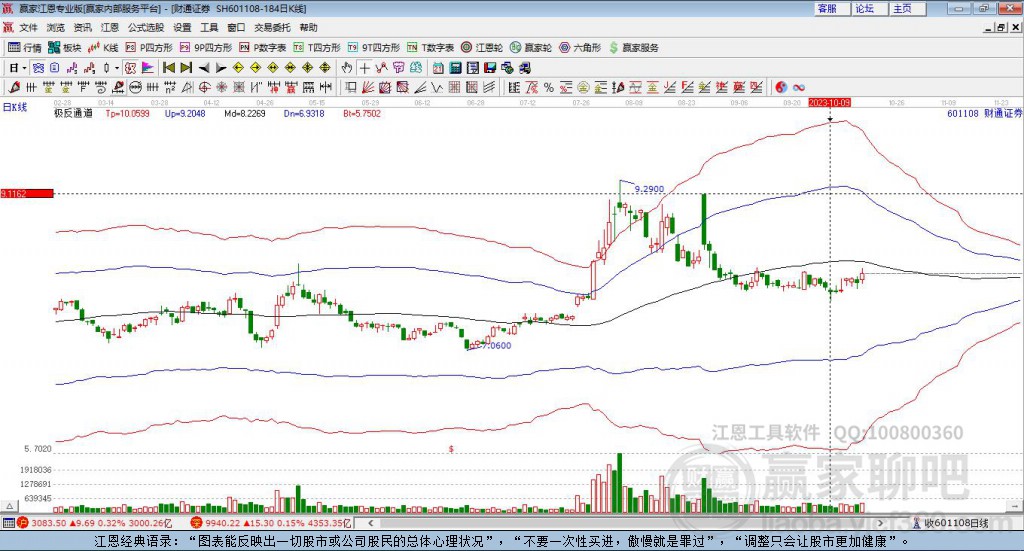1024x551 pixels.
Task: Move chart left with black left arrow
Action: point(204,68)
